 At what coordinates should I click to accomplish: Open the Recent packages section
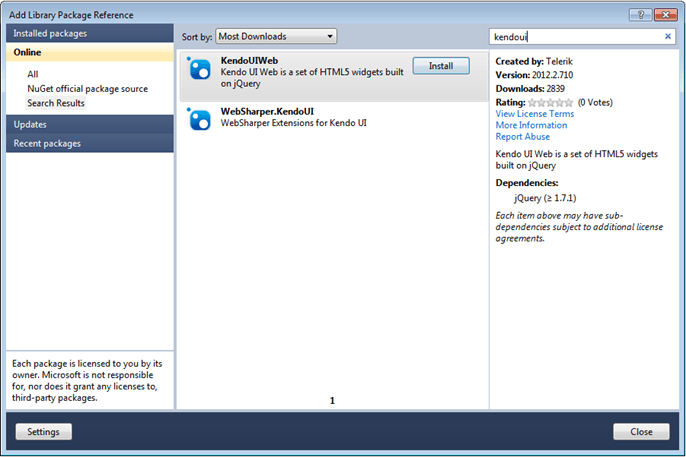click(90, 143)
